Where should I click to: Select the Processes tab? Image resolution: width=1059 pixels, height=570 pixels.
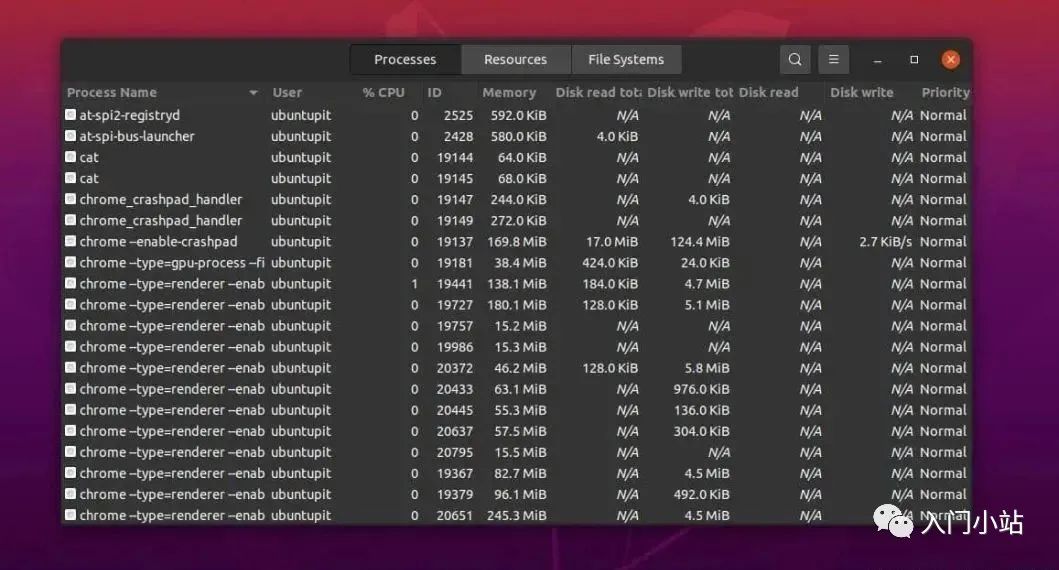point(405,59)
